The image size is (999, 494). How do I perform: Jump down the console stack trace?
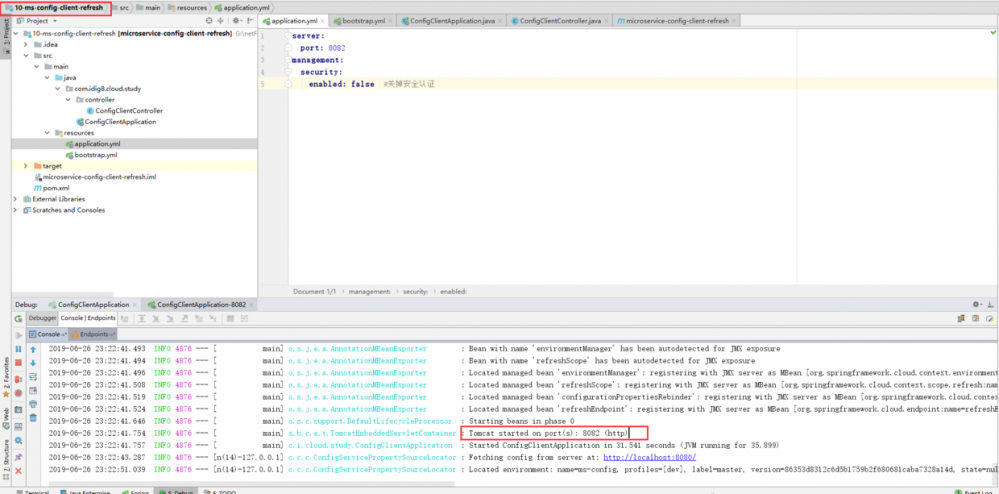tap(33, 363)
